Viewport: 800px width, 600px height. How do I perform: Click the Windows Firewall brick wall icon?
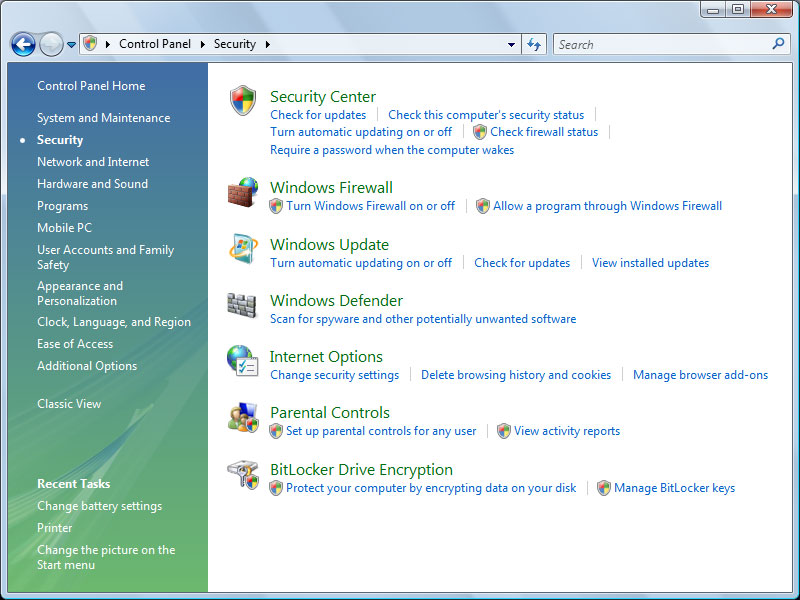tap(243, 192)
